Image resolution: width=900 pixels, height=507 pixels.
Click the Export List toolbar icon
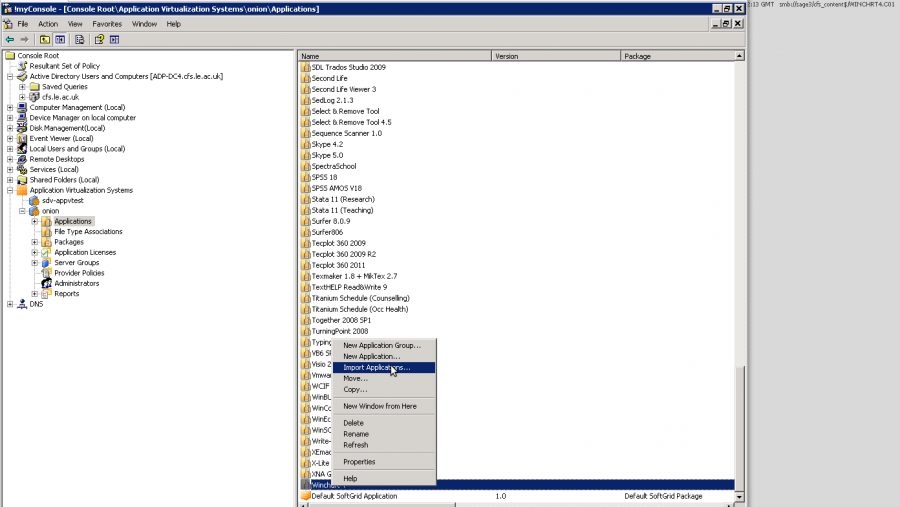[79, 40]
